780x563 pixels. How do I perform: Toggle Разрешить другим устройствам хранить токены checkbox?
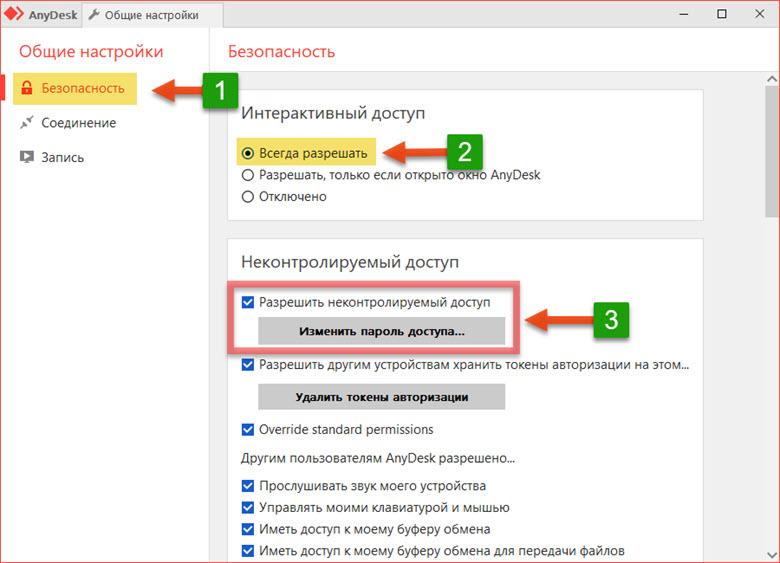pos(248,365)
